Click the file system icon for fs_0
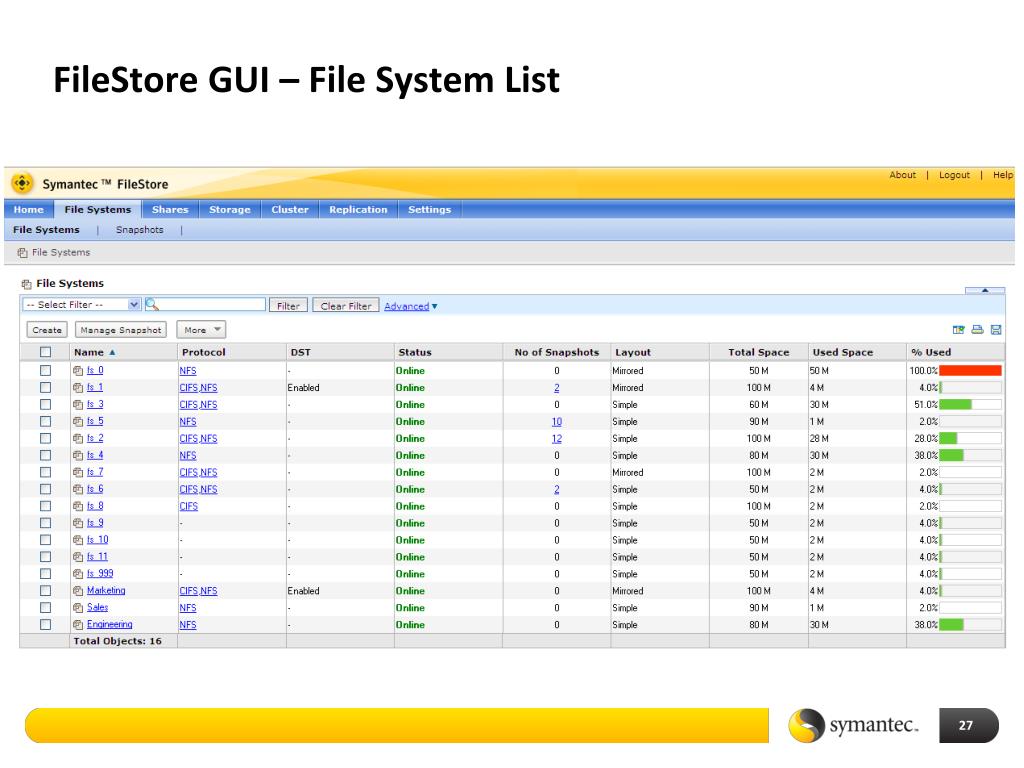The width and height of the screenshot is (1024, 768). click(78, 371)
